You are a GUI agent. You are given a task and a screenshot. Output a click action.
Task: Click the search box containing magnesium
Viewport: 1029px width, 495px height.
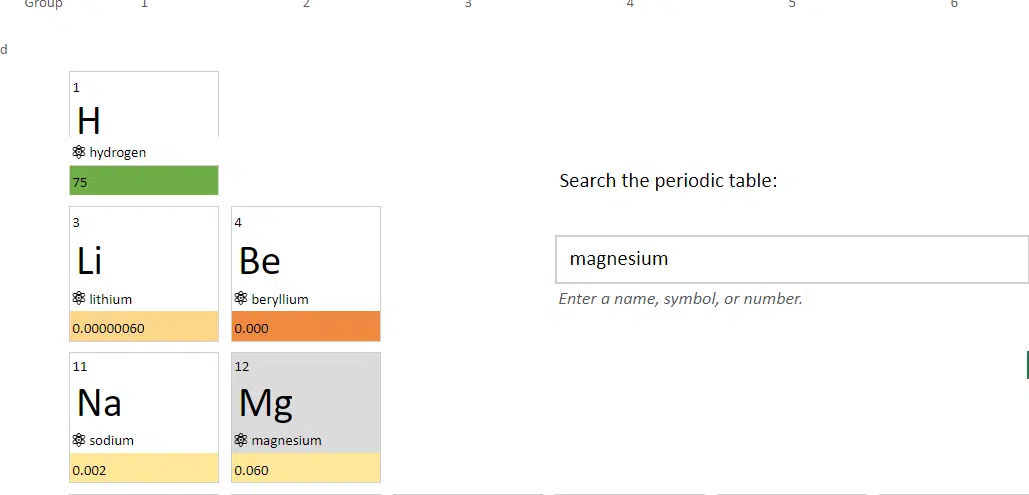click(x=792, y=259)
